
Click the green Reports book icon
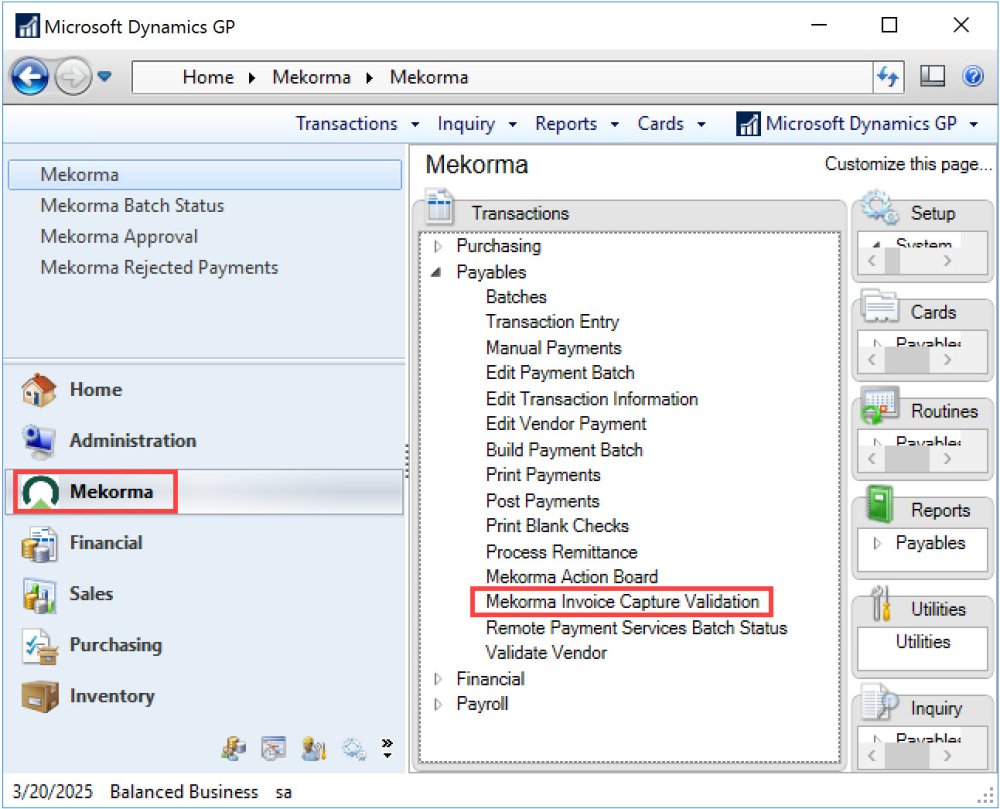pyautogui.click(x=880, y=504)
